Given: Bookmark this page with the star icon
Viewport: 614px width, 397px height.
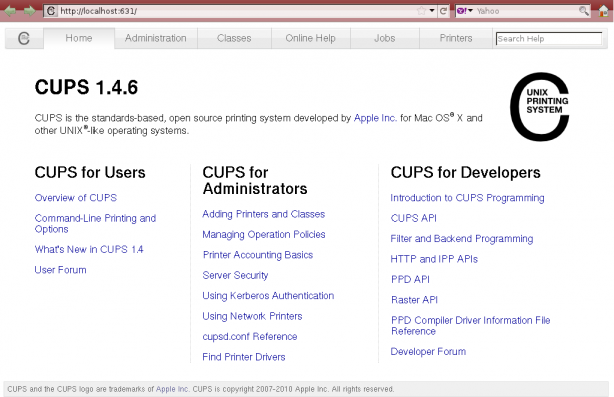Looking at the screenshot, I should click(421, 11).
